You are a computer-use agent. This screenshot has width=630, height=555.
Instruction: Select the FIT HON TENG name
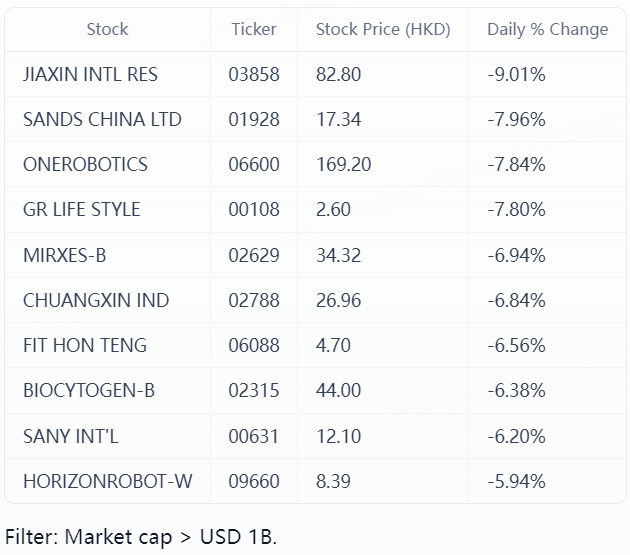tap(85, 346)
